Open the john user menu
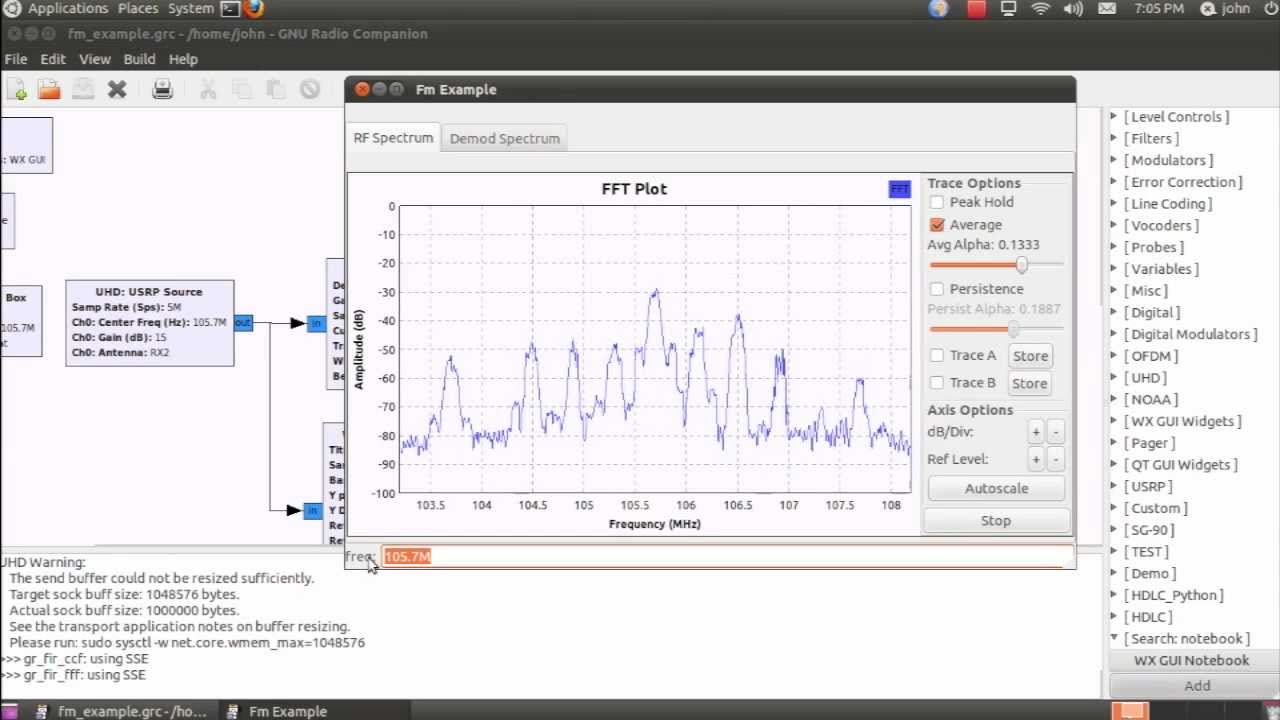The height and width of the screenshot is (720, 1280). pos(1225,9)
